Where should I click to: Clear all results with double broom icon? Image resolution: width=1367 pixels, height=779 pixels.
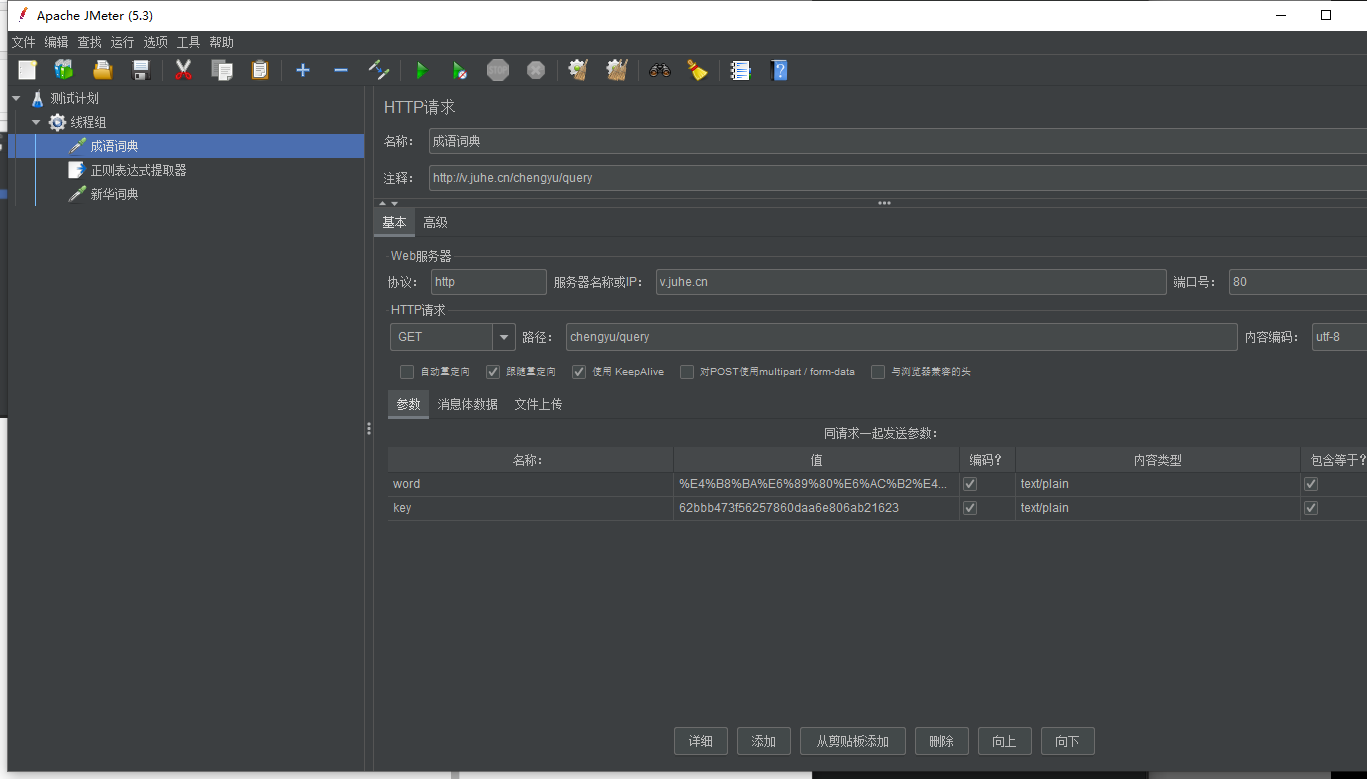click(617, 70)
